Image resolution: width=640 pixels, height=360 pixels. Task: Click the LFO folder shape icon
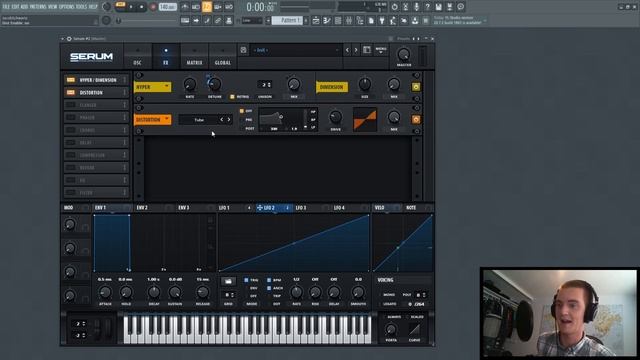[x=228, y=281]
